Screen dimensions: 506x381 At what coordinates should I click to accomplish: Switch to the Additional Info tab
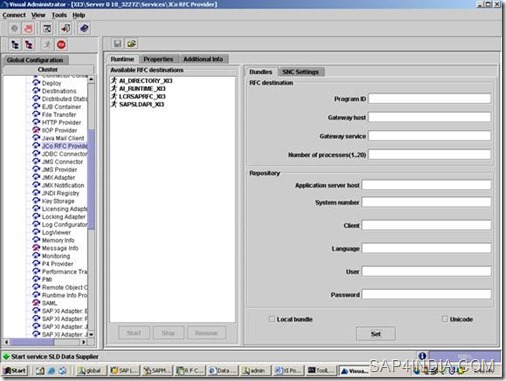point(203,59)
